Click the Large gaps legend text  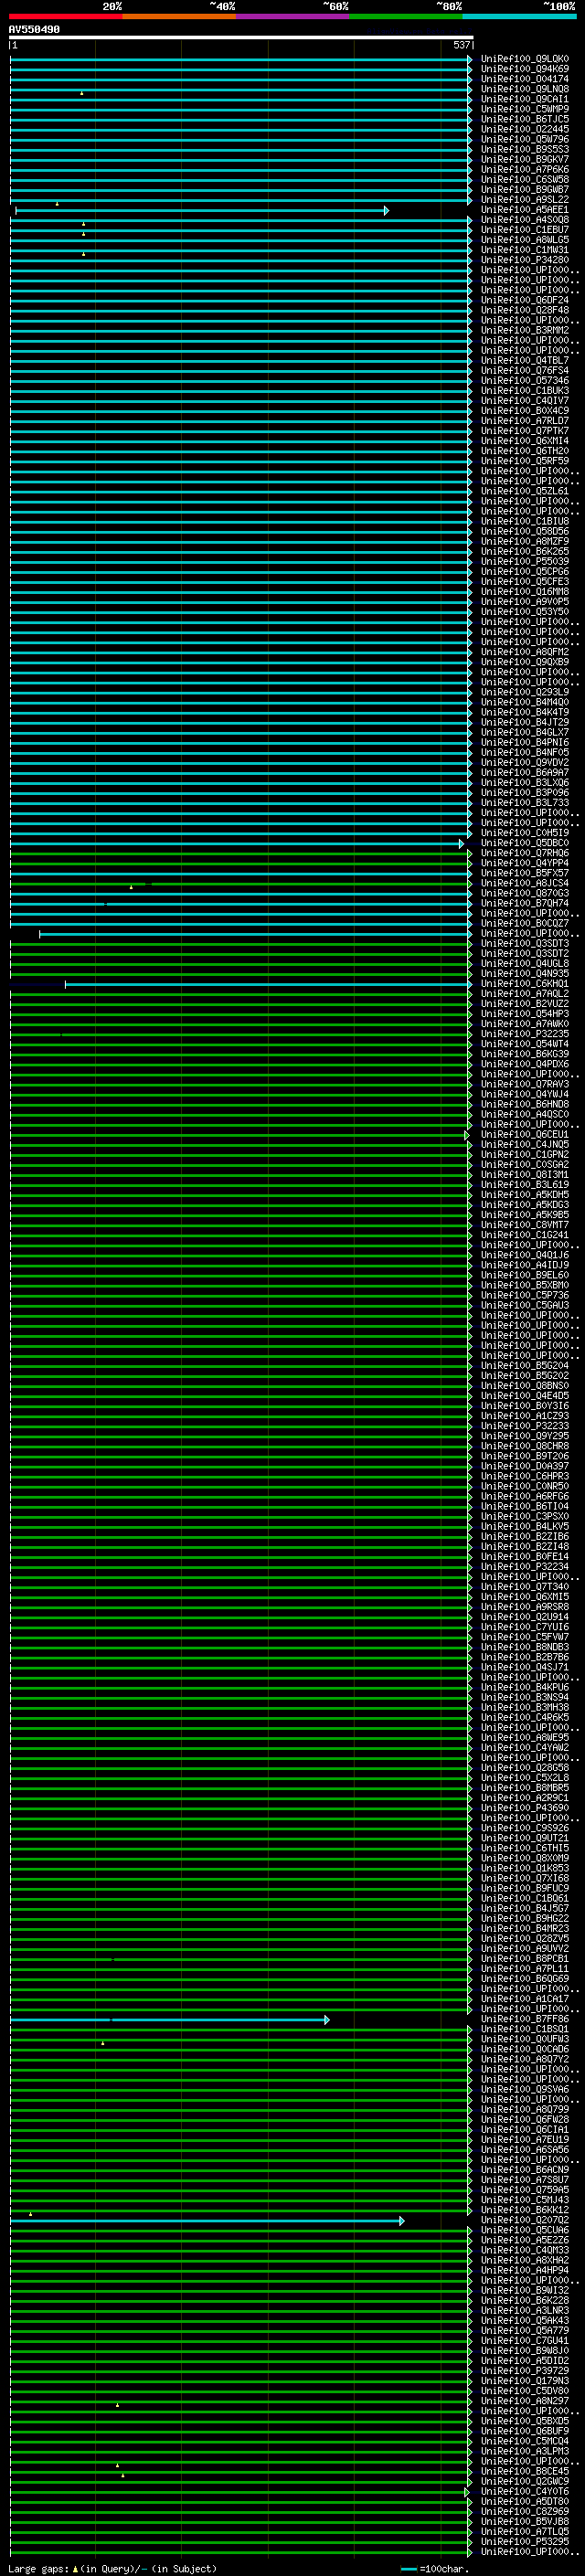click(x=112, y=2569)
